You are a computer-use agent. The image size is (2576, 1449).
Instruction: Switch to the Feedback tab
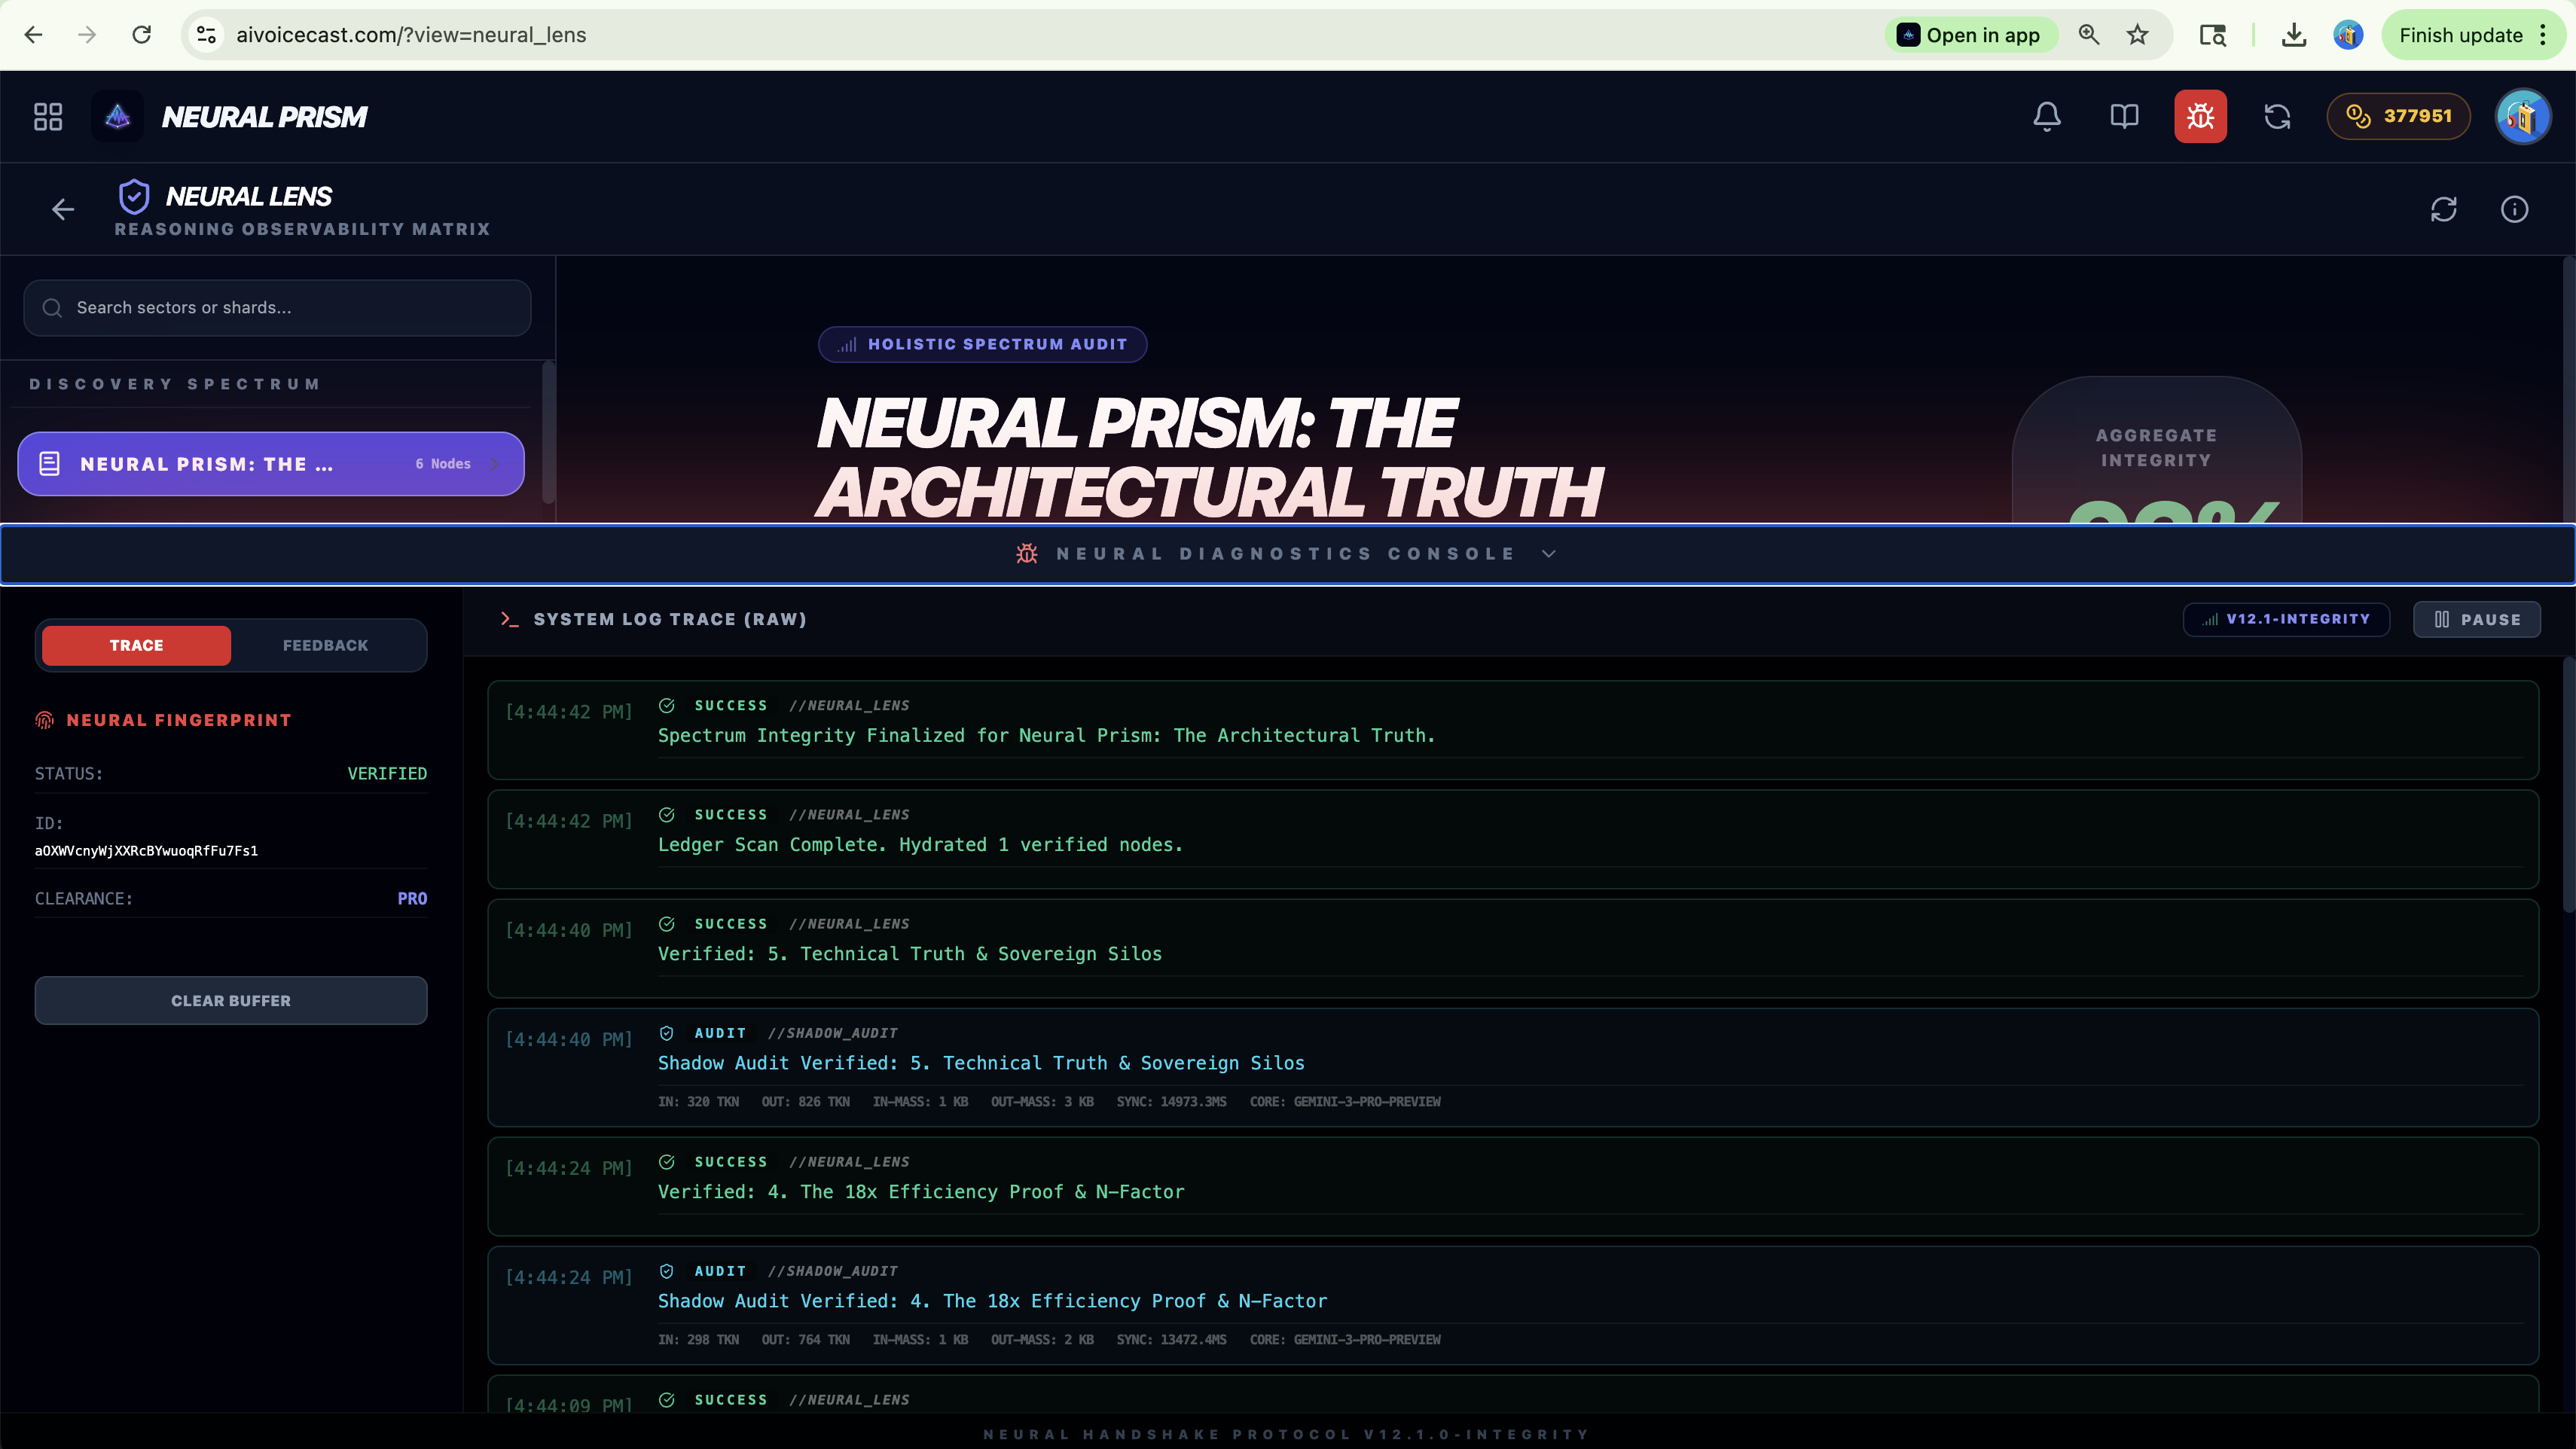(325, 645)
